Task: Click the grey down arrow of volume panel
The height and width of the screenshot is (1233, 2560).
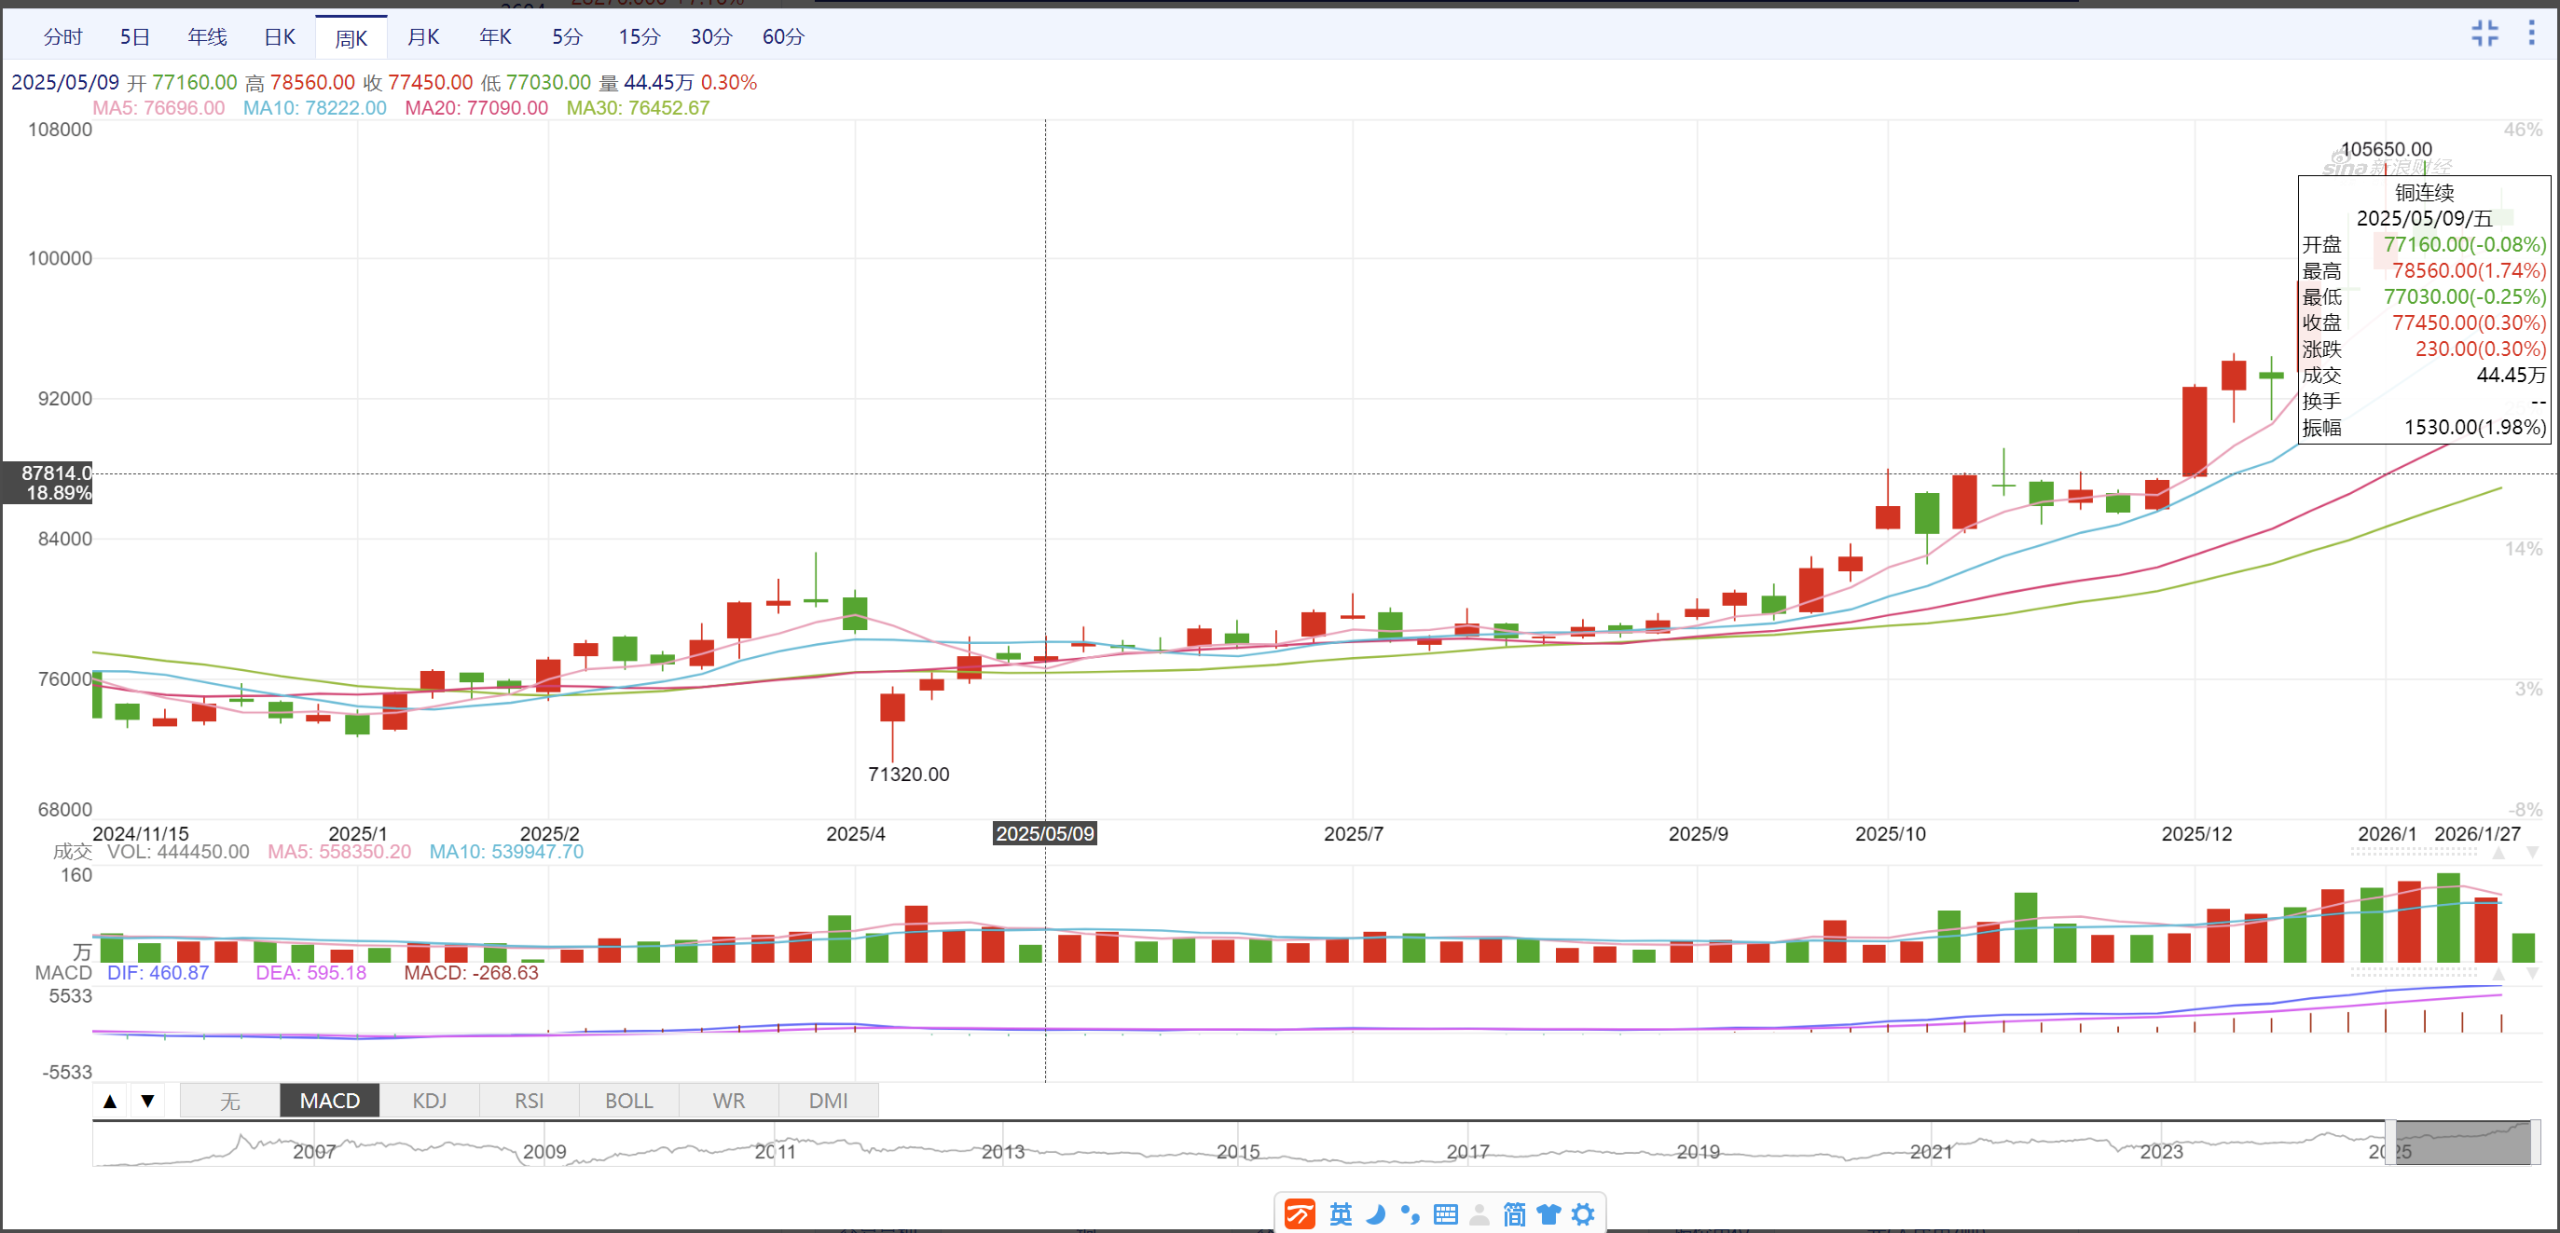Action: point(2532,853)
